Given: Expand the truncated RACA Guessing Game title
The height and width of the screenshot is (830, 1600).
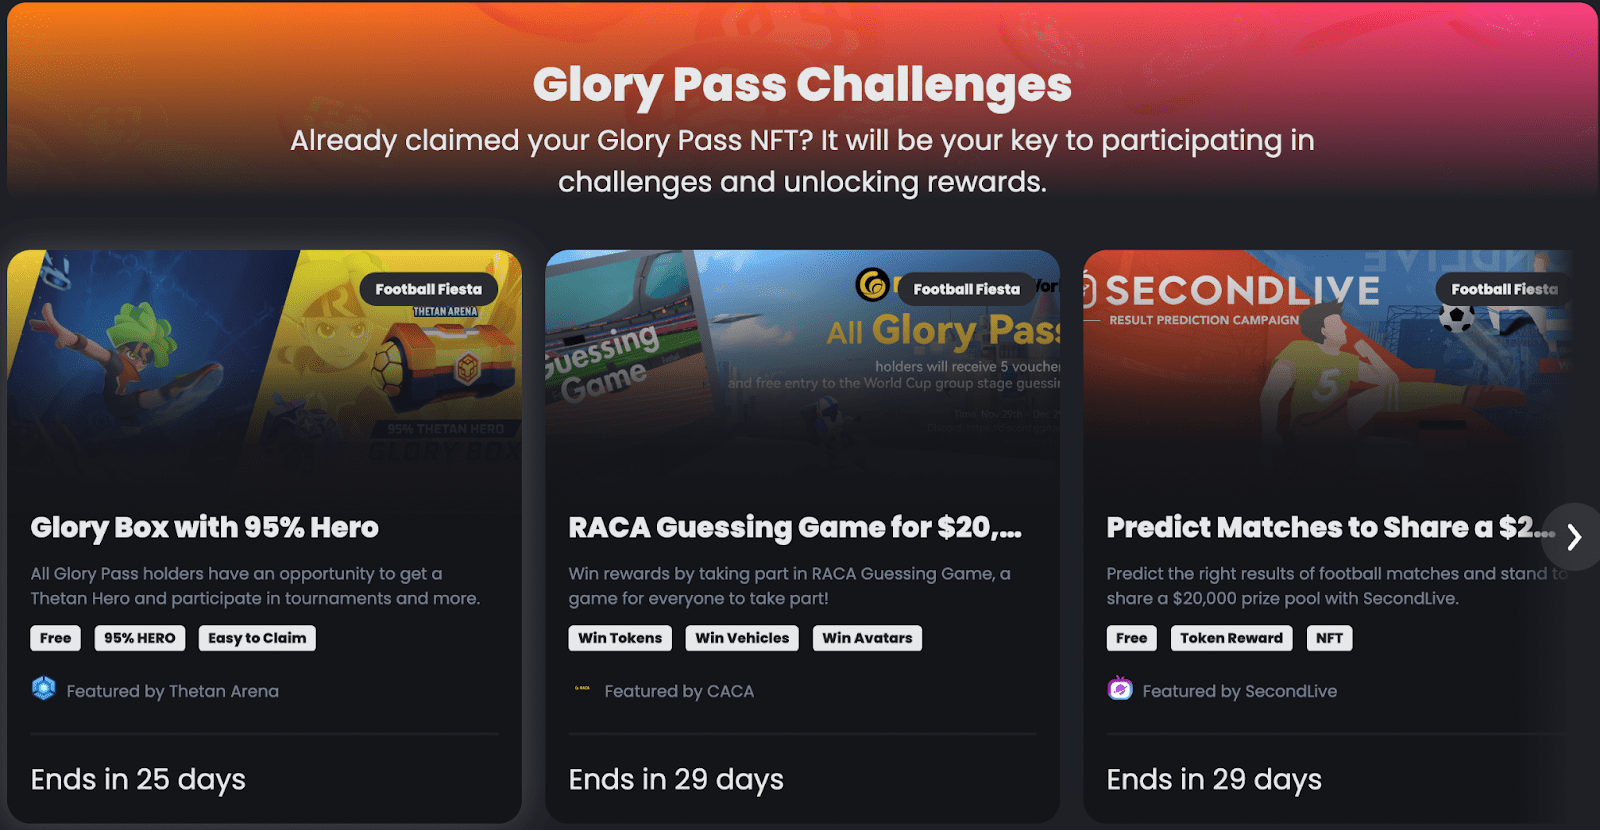Looking at the screenshot, I should pyautogui.click(x=795, y=528).
